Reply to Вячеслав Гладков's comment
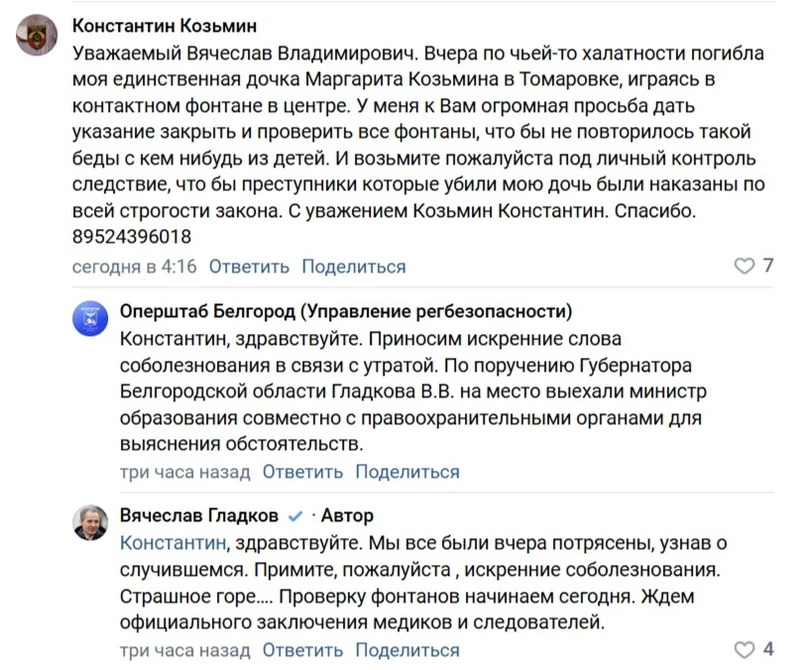Image resolution: width=800 pixels, height=670 pixels. 303,650
